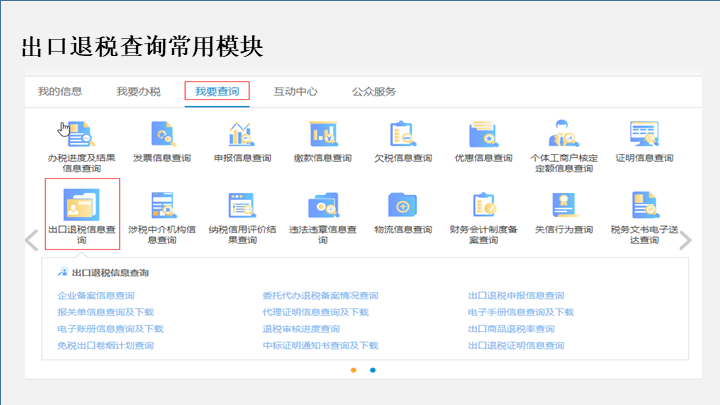Select 出口退税信息查询 folder icon
The height and width of the screenshot is (405, 720).
[81, 205]
